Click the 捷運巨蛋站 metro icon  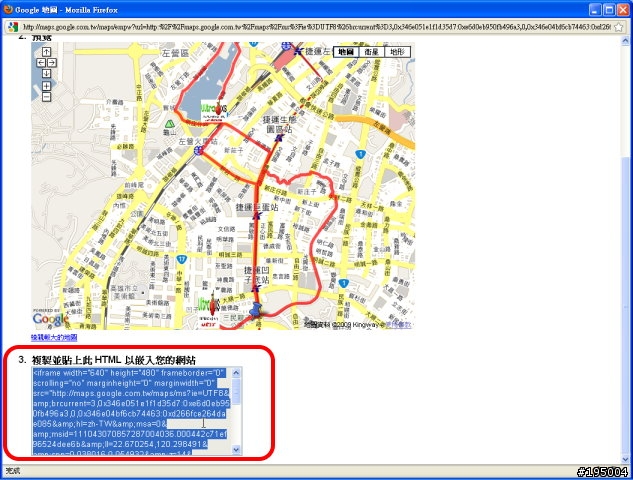point(257,216)
